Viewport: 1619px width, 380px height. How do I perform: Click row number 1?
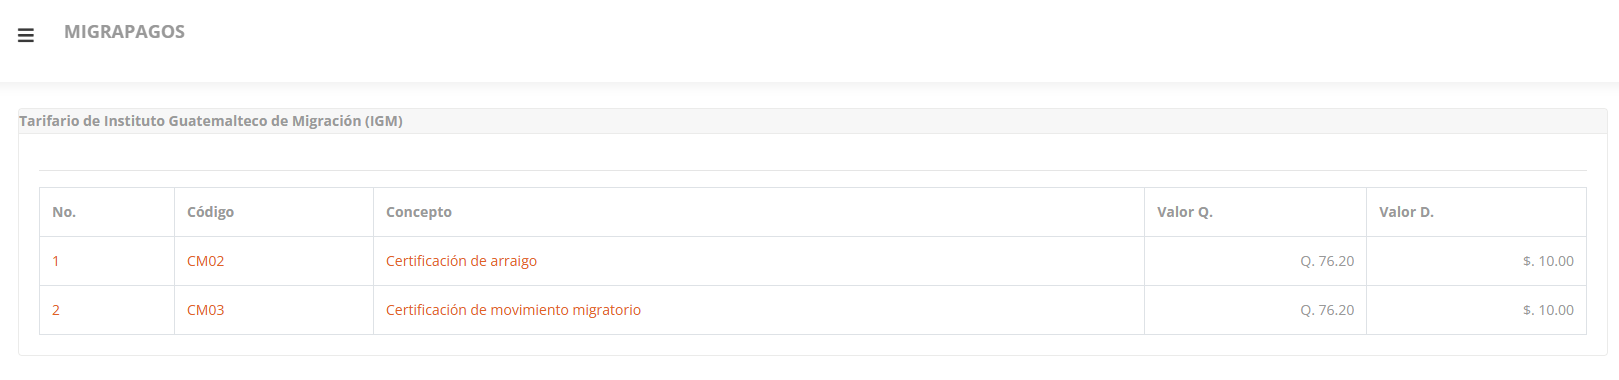click(x=56, y=261)
